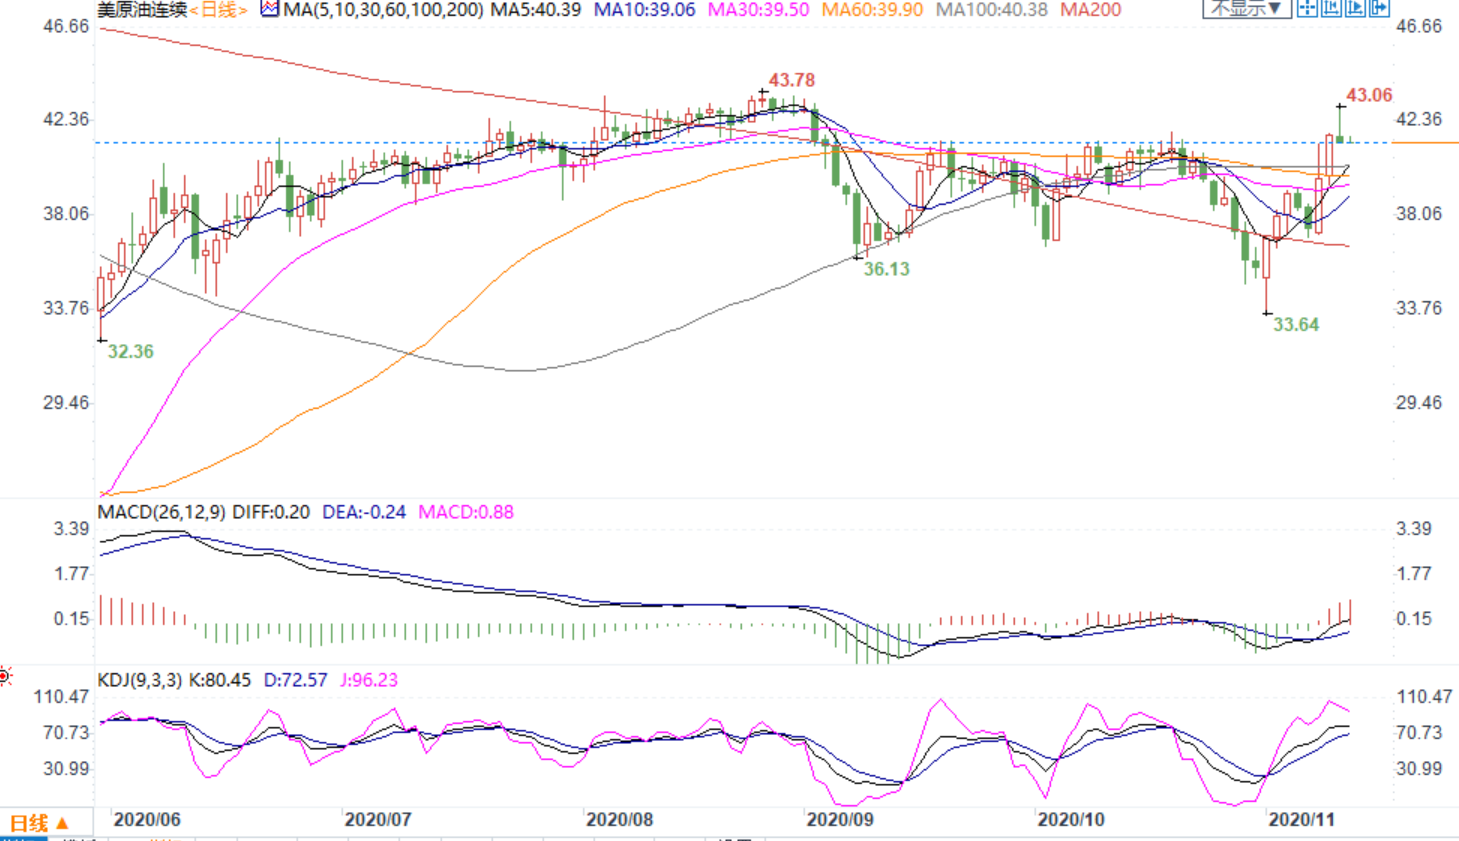1459x841 pixels.
Task: Click the red sun marker icon left of KDJ panel
Action: click(x=5, y=677)
